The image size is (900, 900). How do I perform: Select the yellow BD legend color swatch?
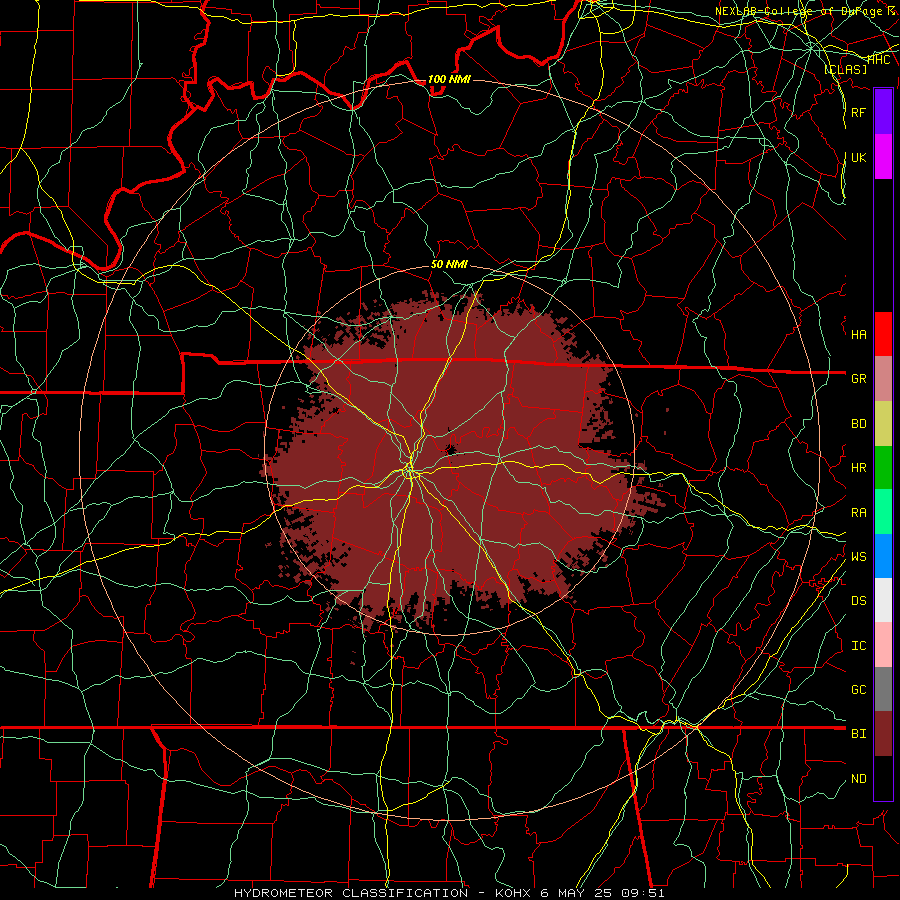click(x=883, y=423)
